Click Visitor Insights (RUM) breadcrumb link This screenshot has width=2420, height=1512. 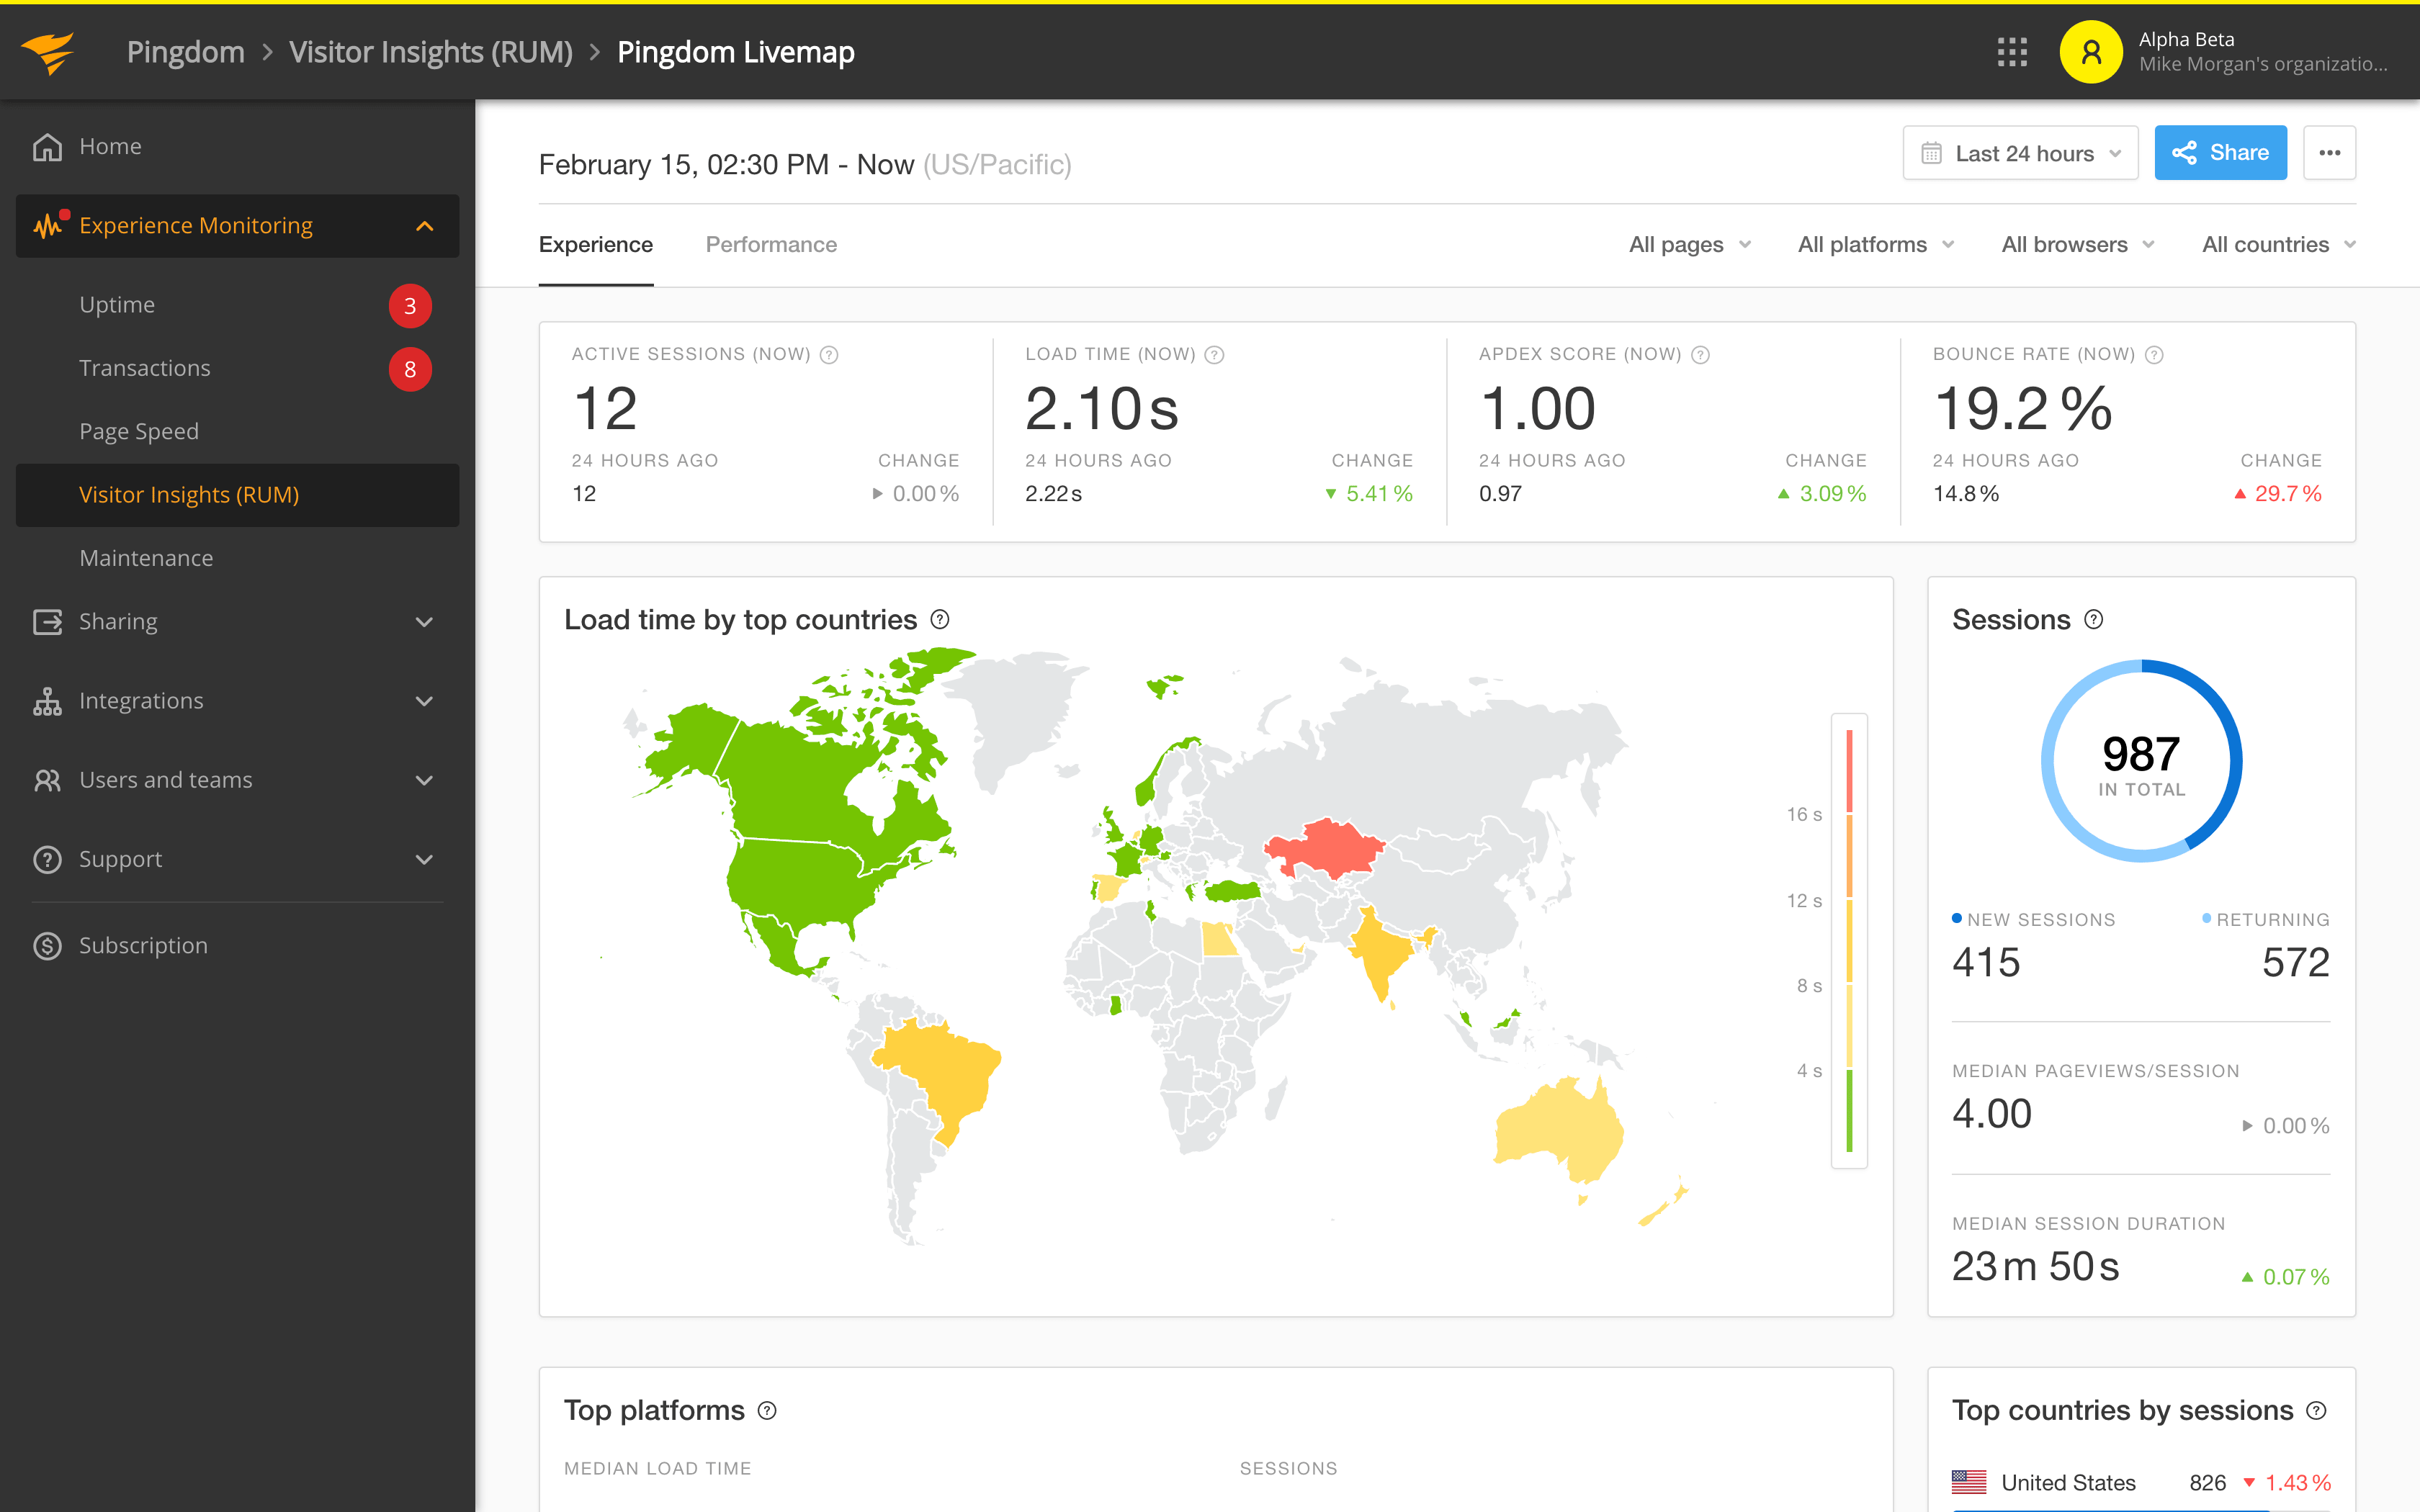pyautogui.click(x=431, y=52)
